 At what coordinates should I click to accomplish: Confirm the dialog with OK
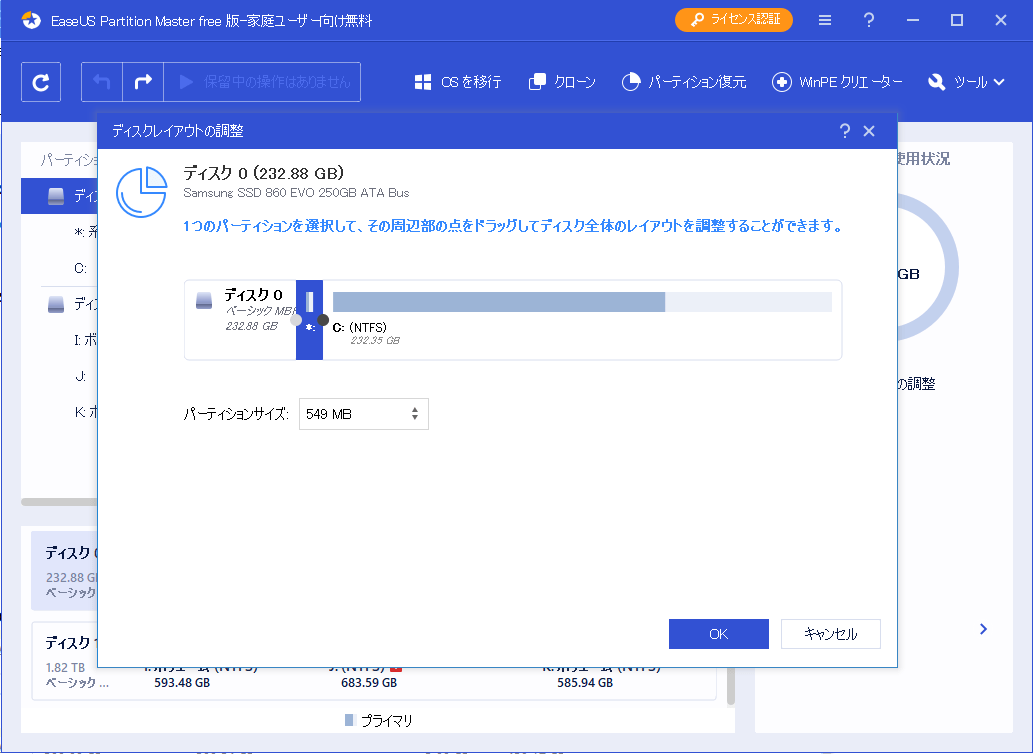click(x=719, y=633)
